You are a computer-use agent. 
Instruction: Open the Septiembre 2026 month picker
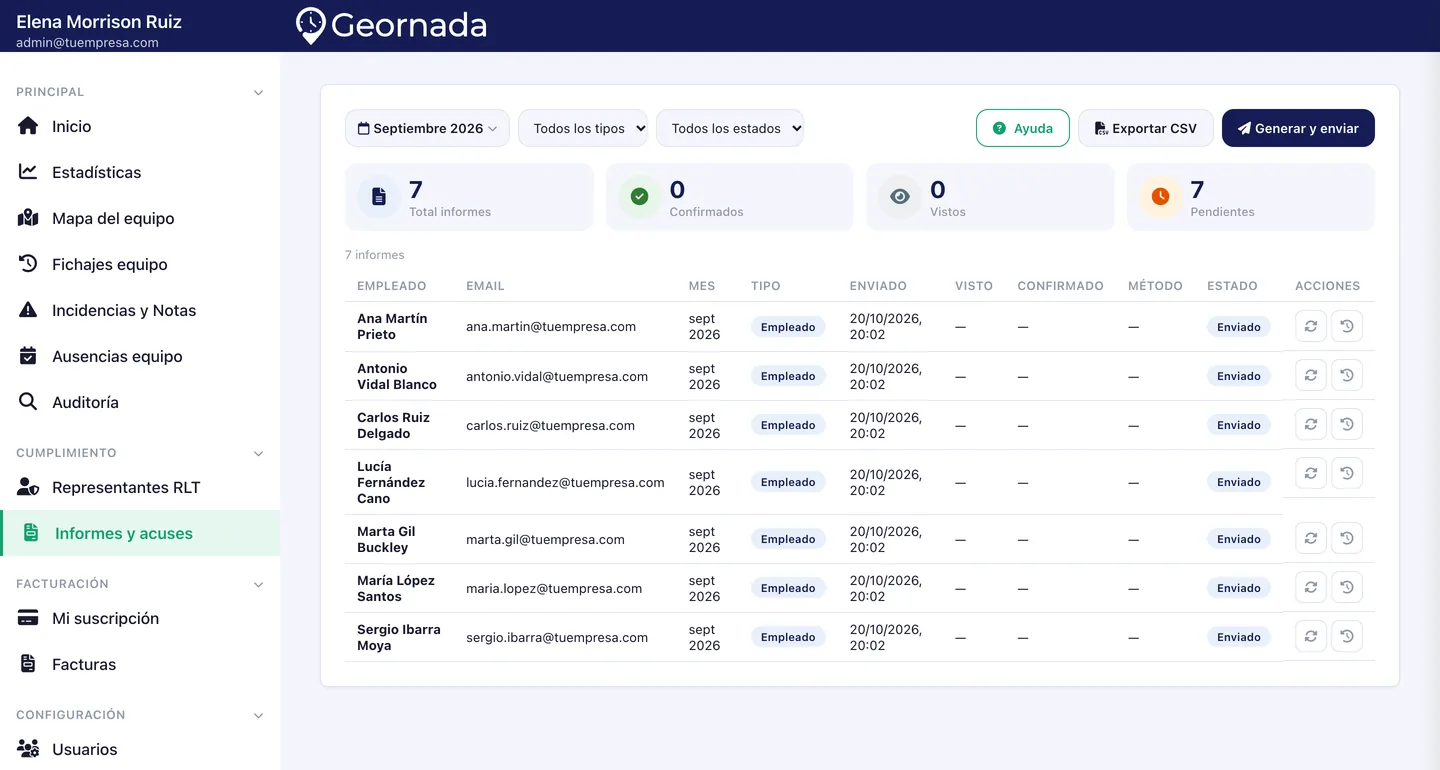tap(427, 128)
